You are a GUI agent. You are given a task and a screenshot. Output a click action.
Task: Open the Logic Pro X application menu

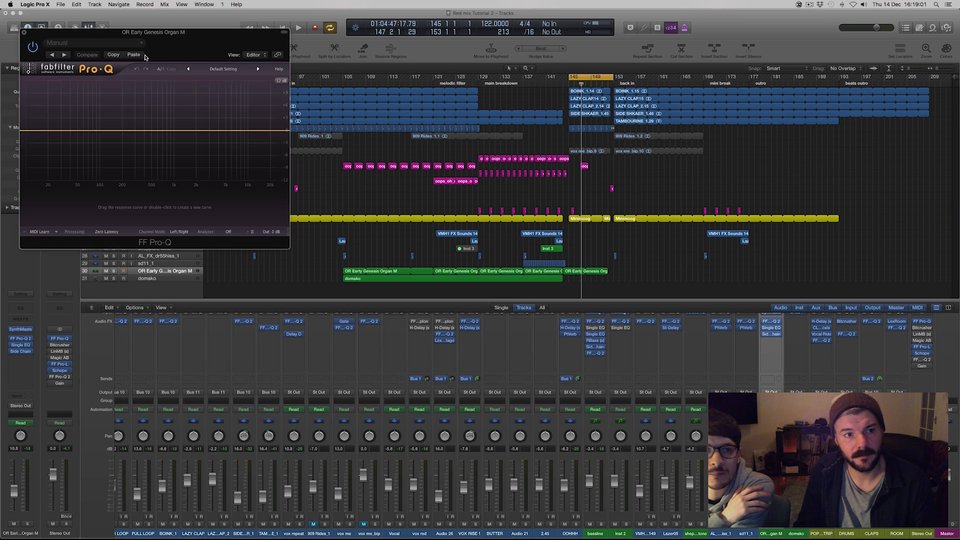click(x=35, y=4)
